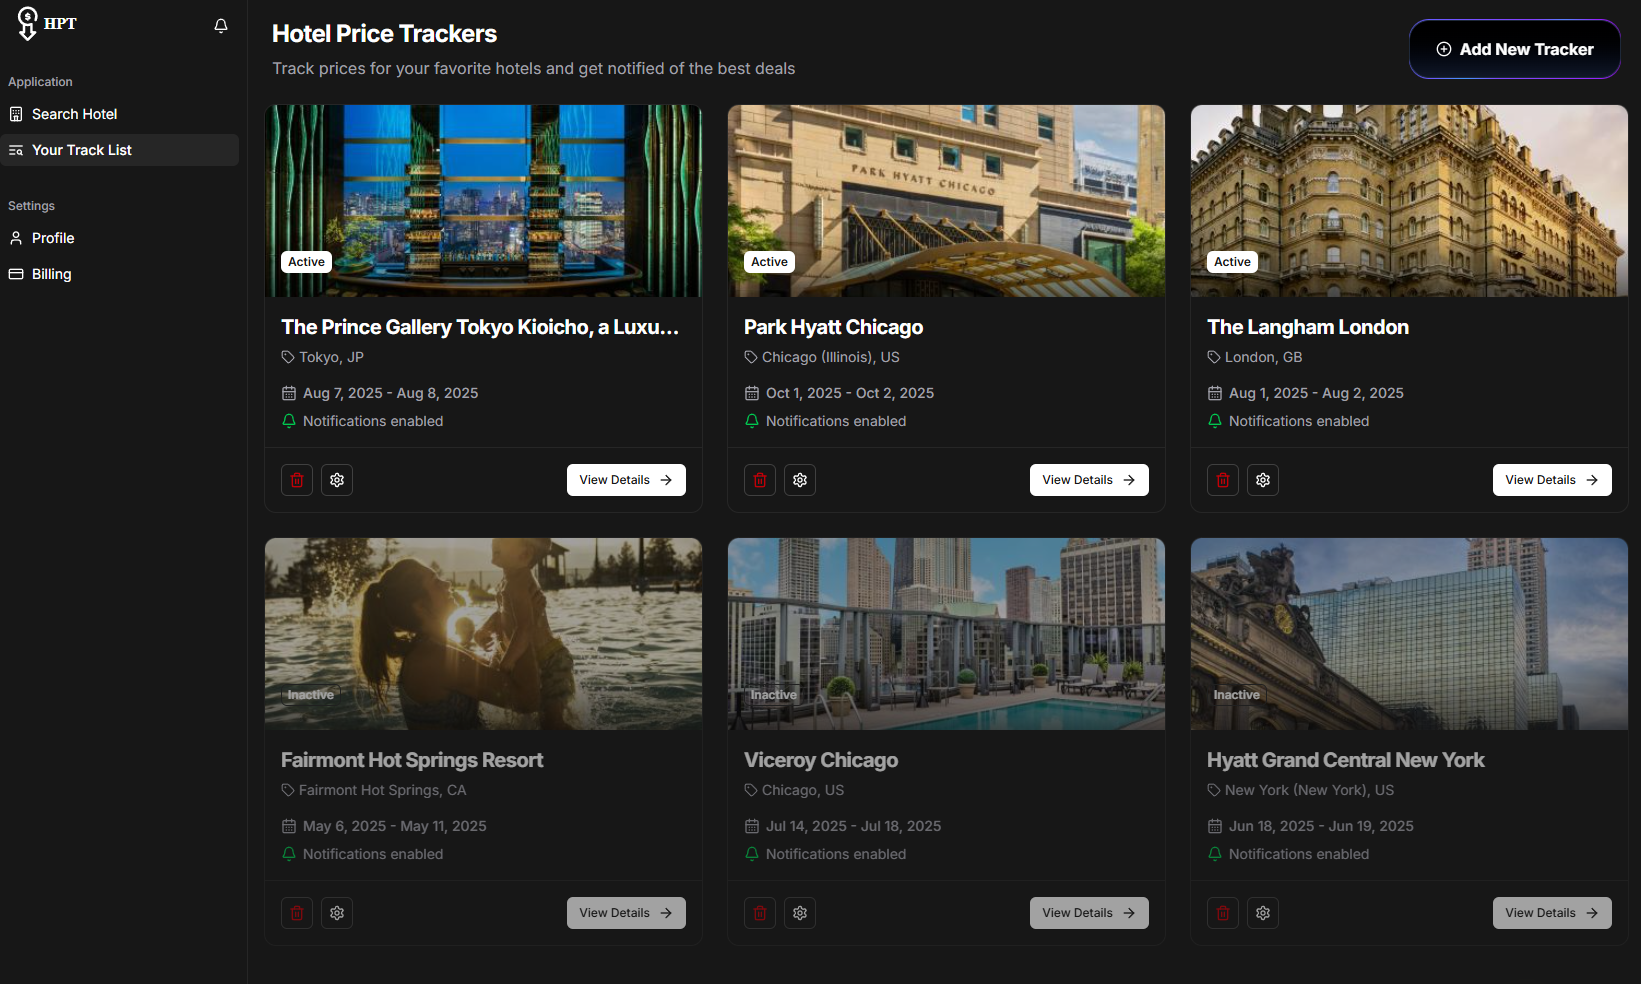Click the 'Hotel Price Trackers' page heading

(x=384, y=34)
